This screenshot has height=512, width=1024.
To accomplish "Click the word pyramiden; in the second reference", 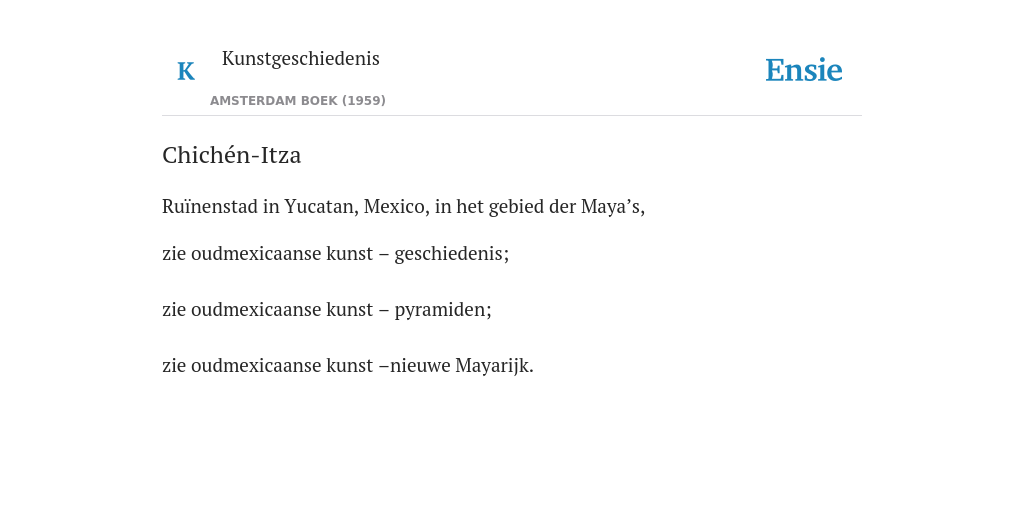I will [x=443, y=310].
